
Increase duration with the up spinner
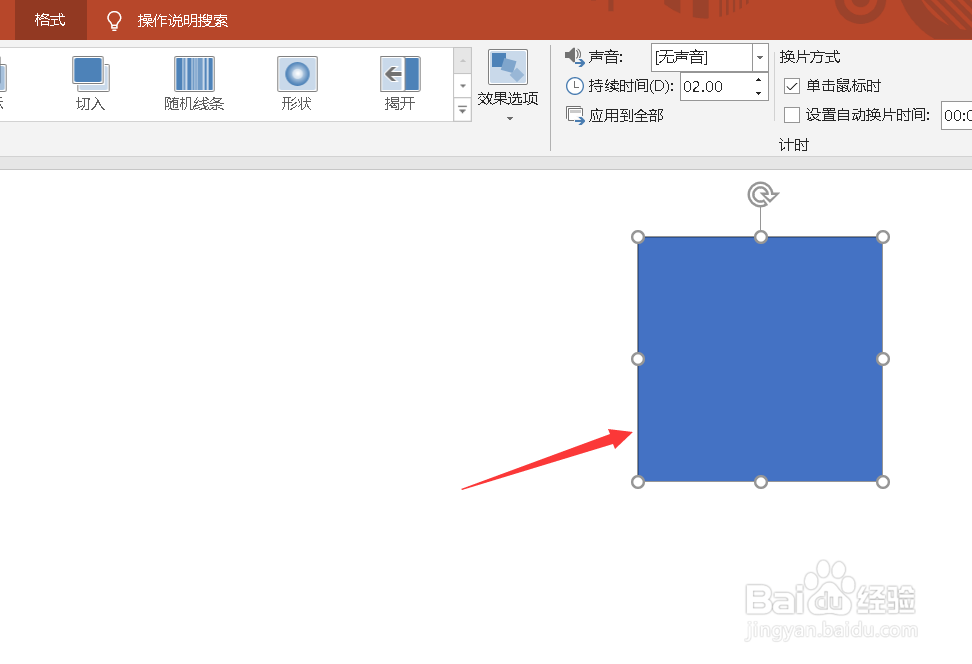tap(759, 81)
